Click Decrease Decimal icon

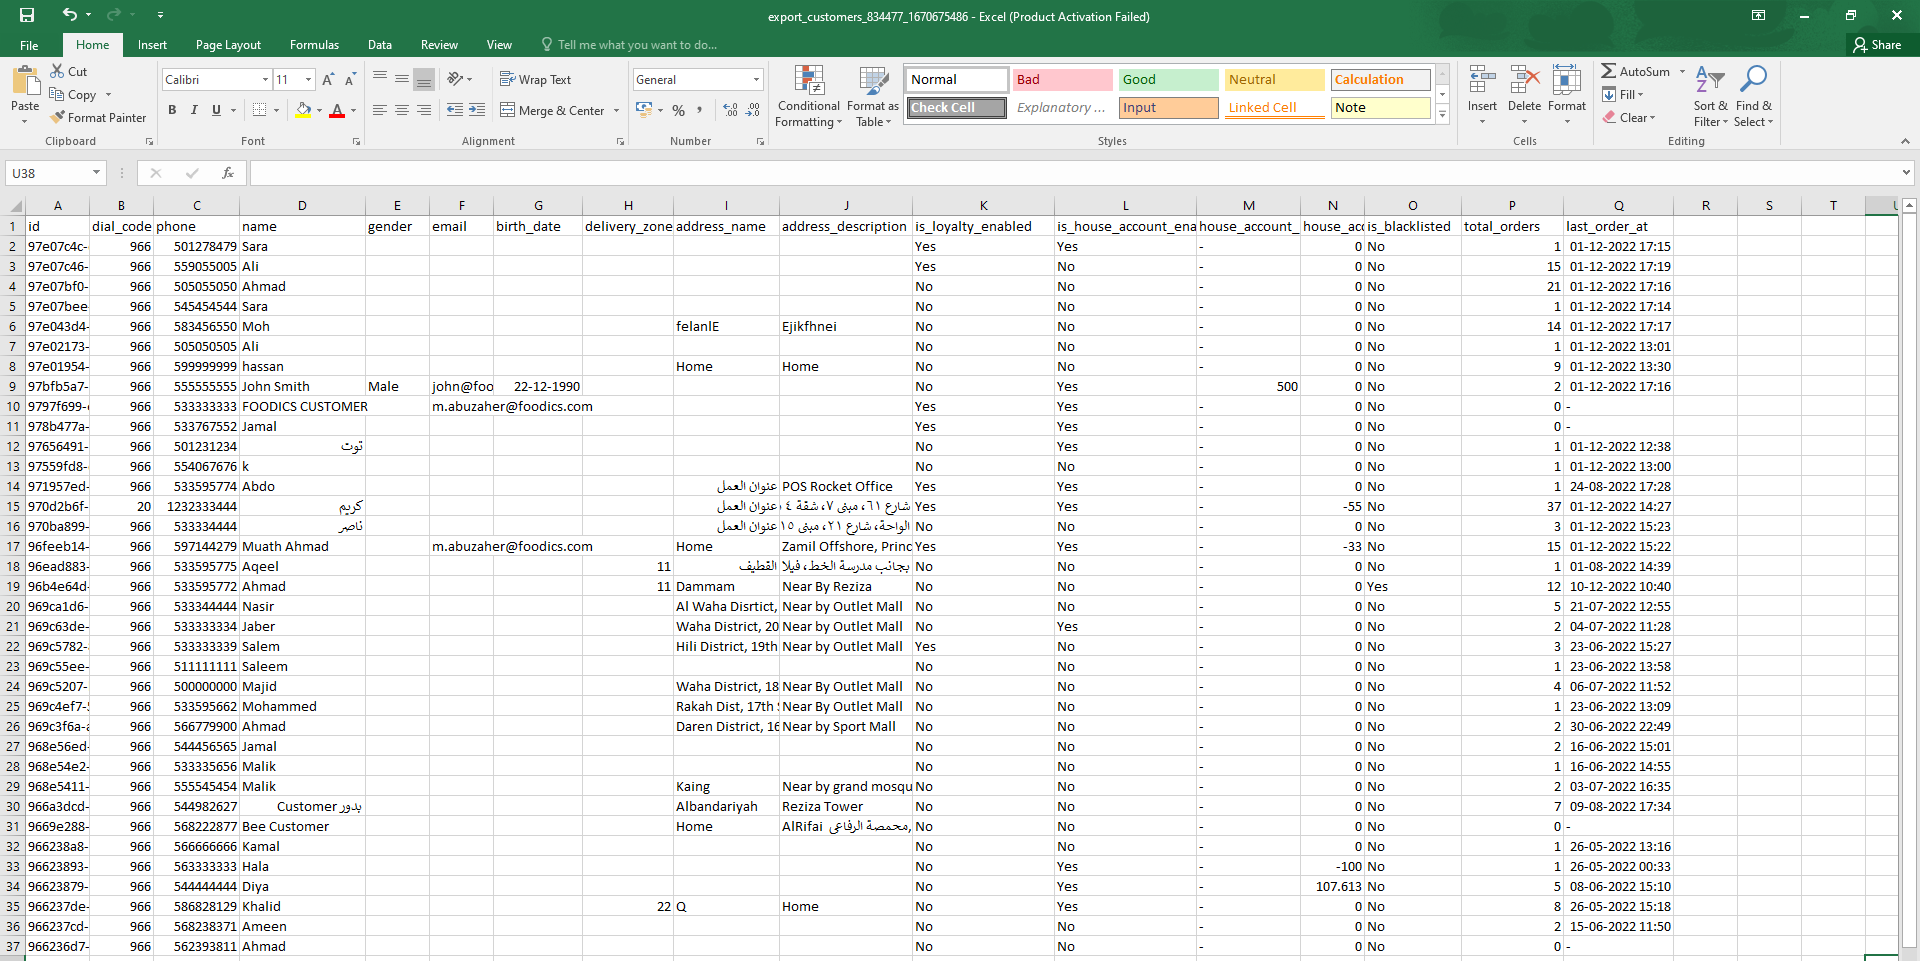[x=754, y=110]
